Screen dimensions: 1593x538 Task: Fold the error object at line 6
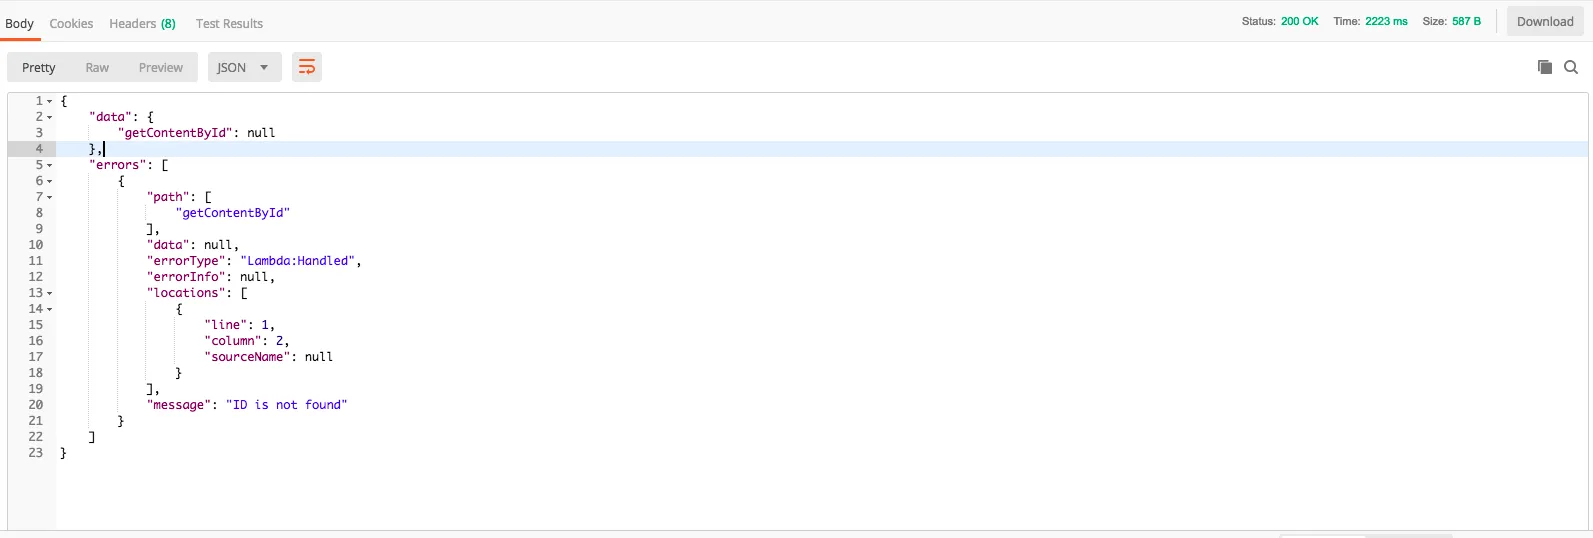(50, 181)
